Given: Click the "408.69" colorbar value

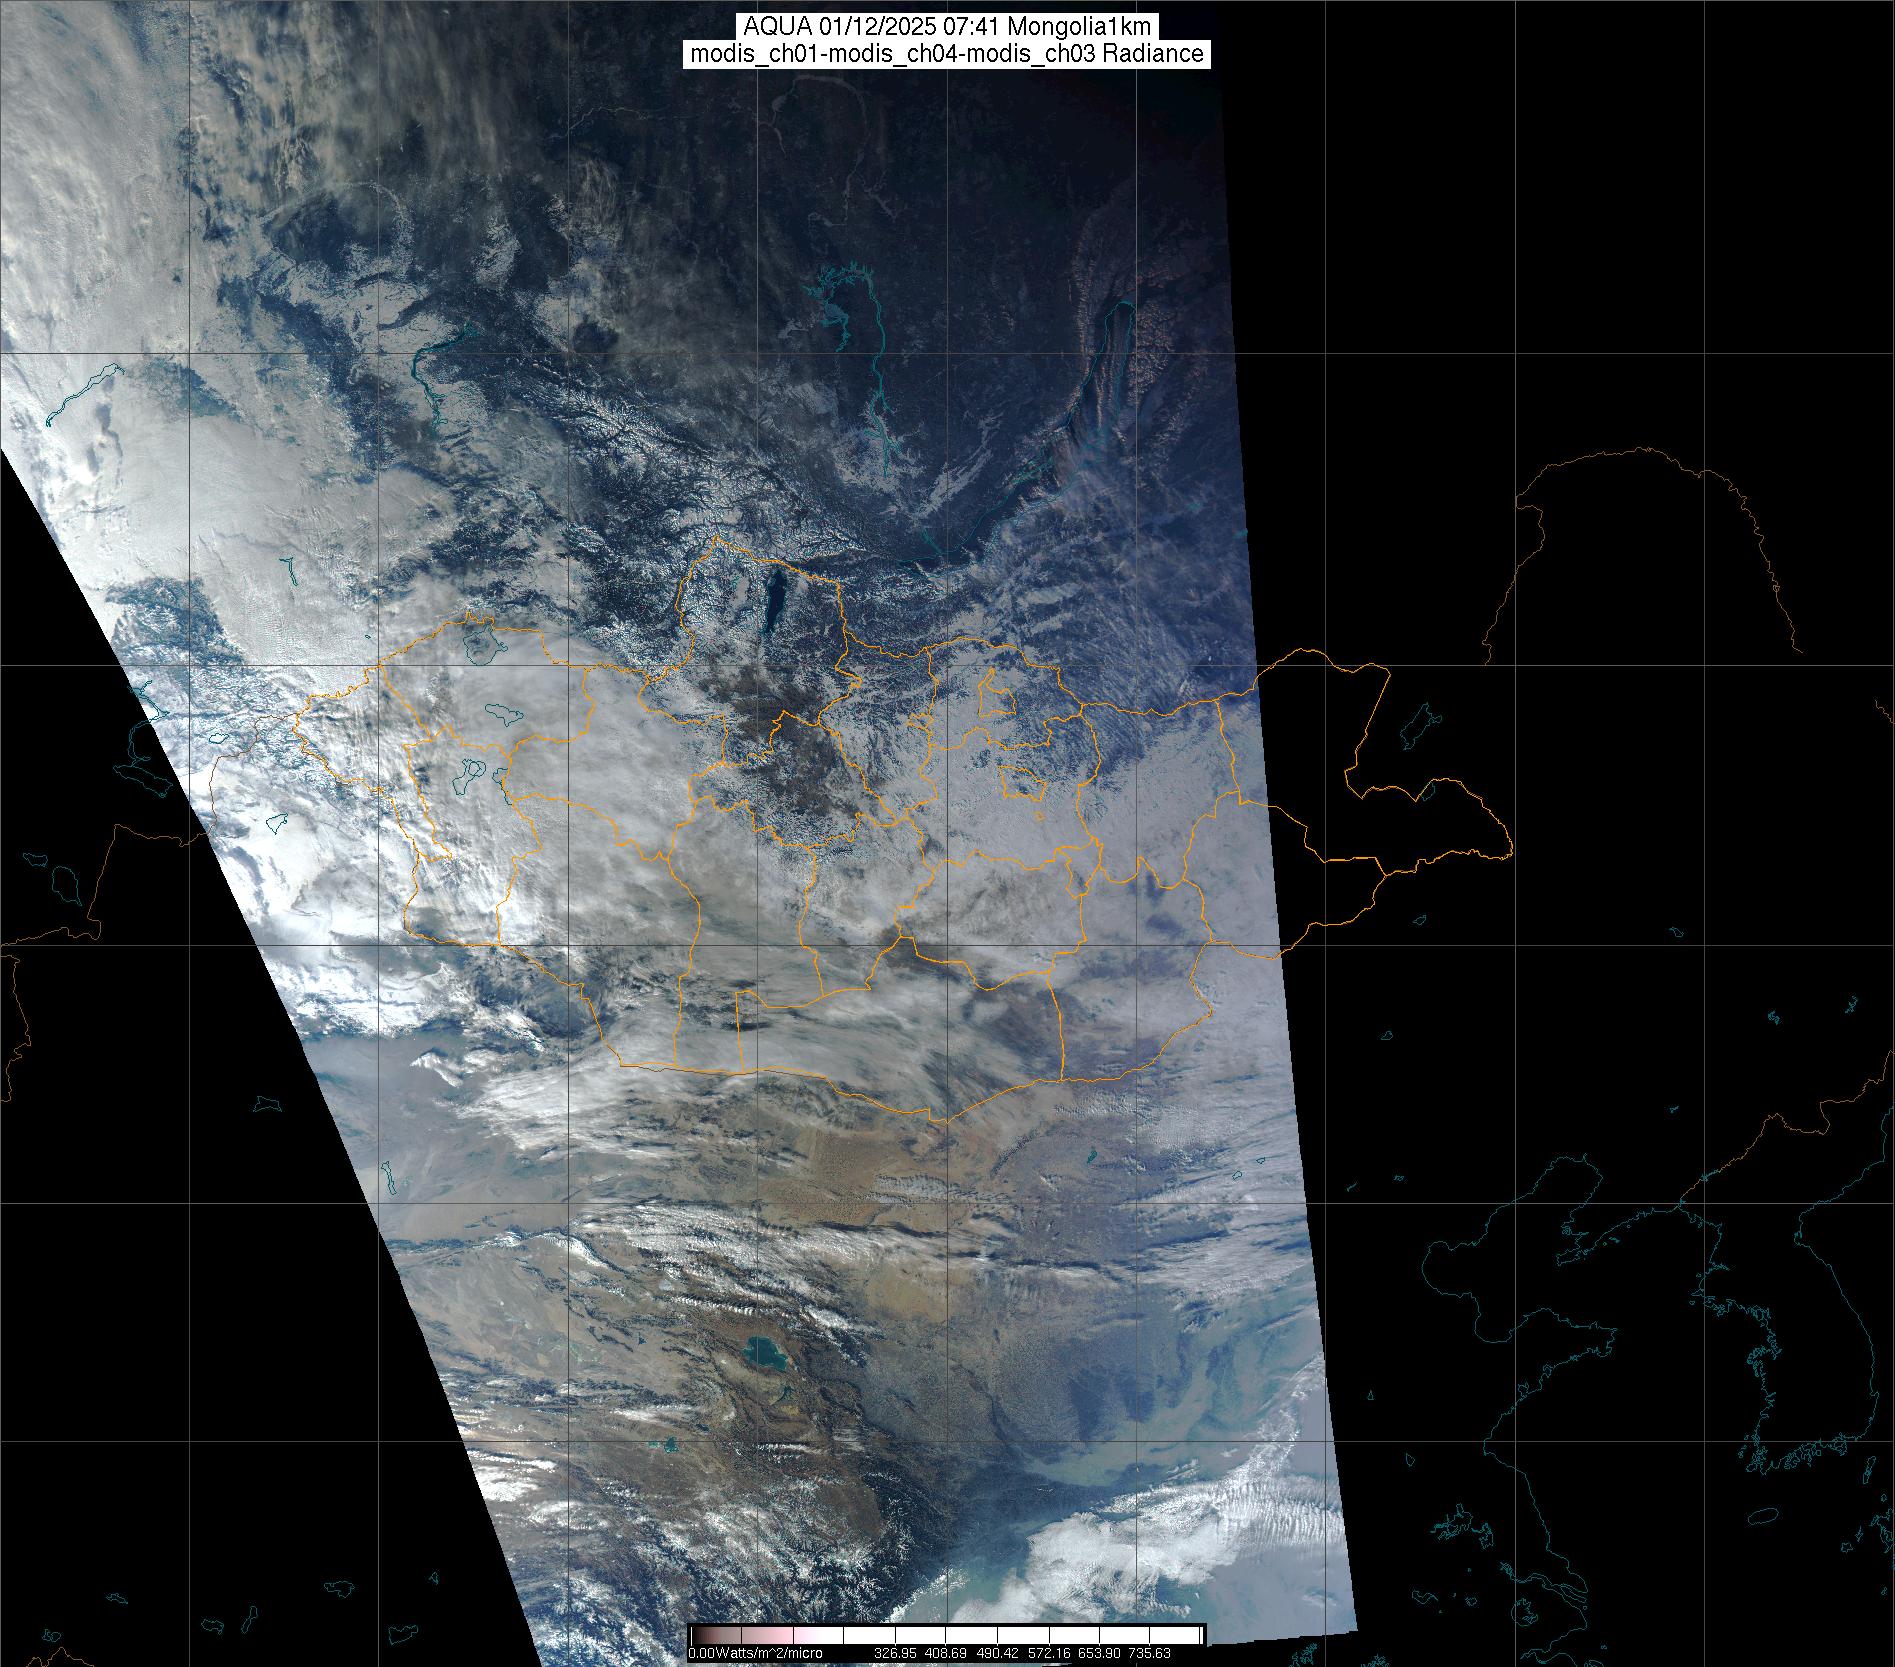Looking at the screenshot, I should pyautogui.click(x=946, y=1653).
